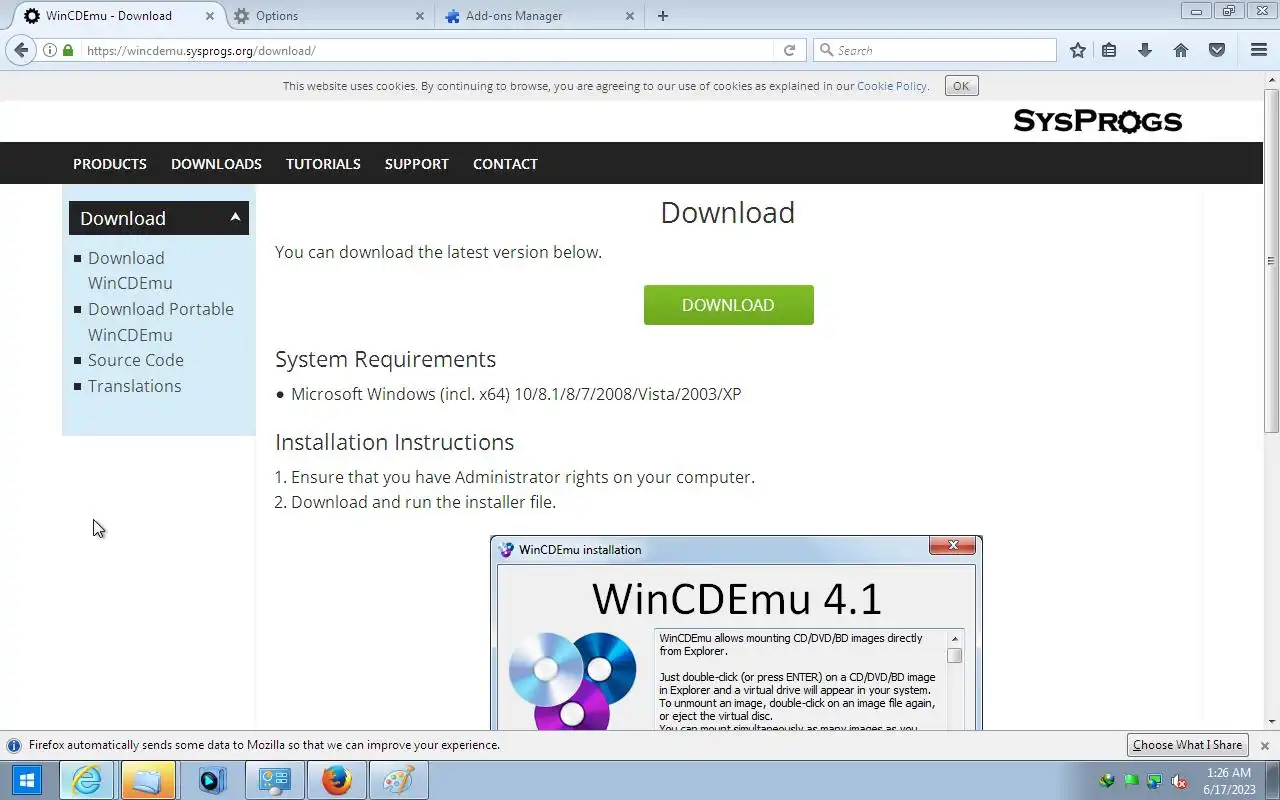Click the info icon on notification bar

pyautogui.click(x=14, y=745)
